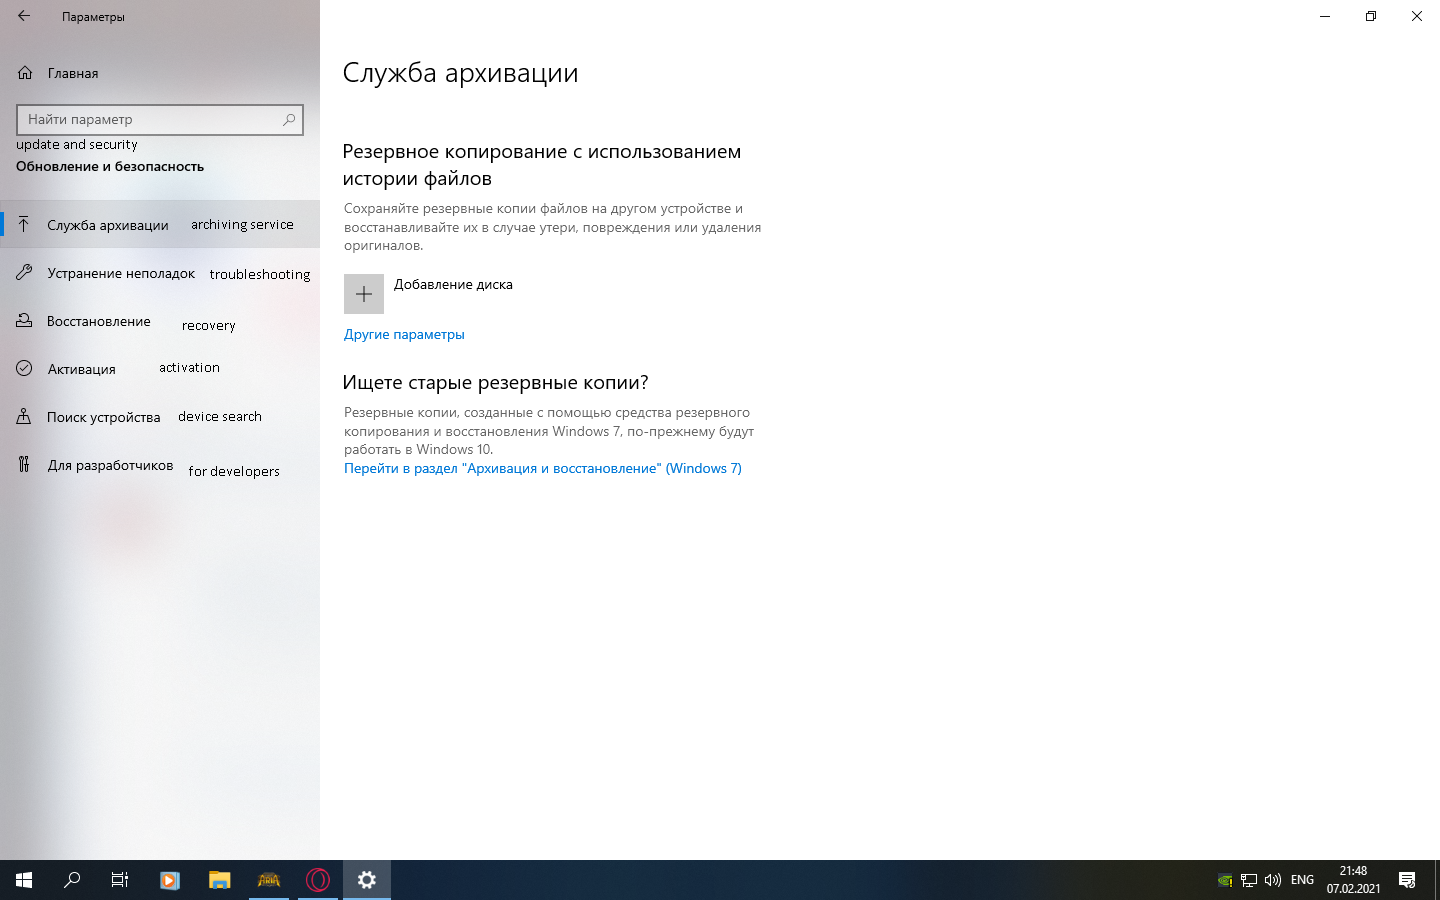Restore down the Параметры window
The width and height of the screenshot is (1440, 900).
(1371, 16)
